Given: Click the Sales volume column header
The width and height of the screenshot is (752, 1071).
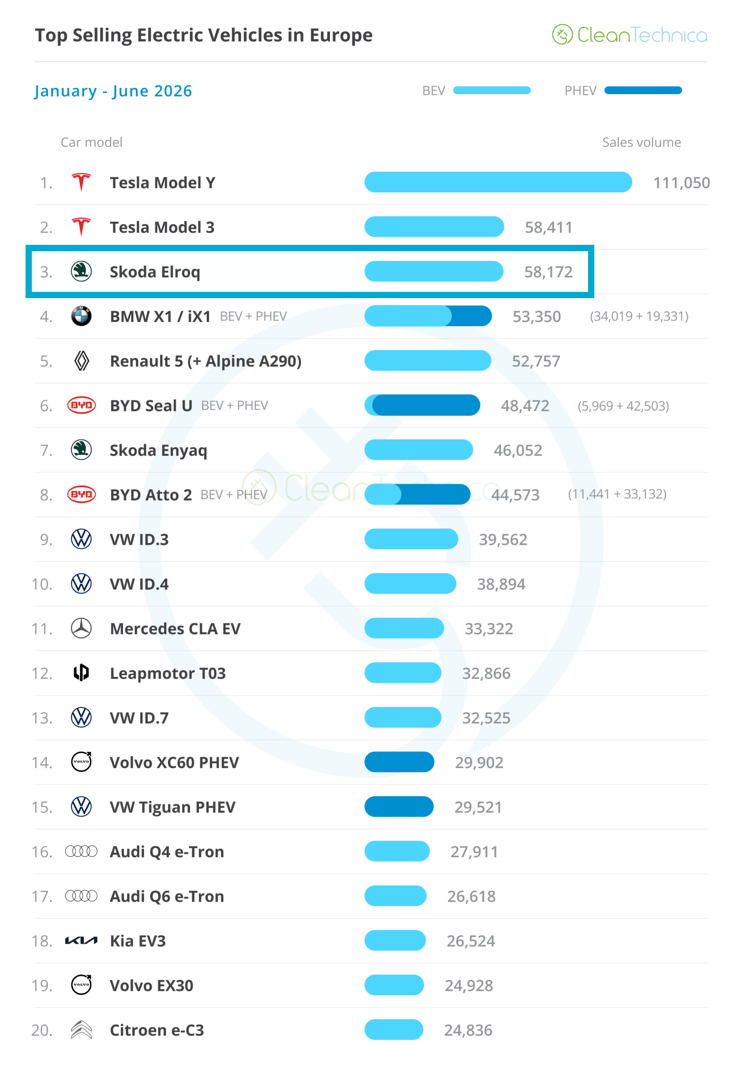Looking at the screenshot, I should click(641, 142).
